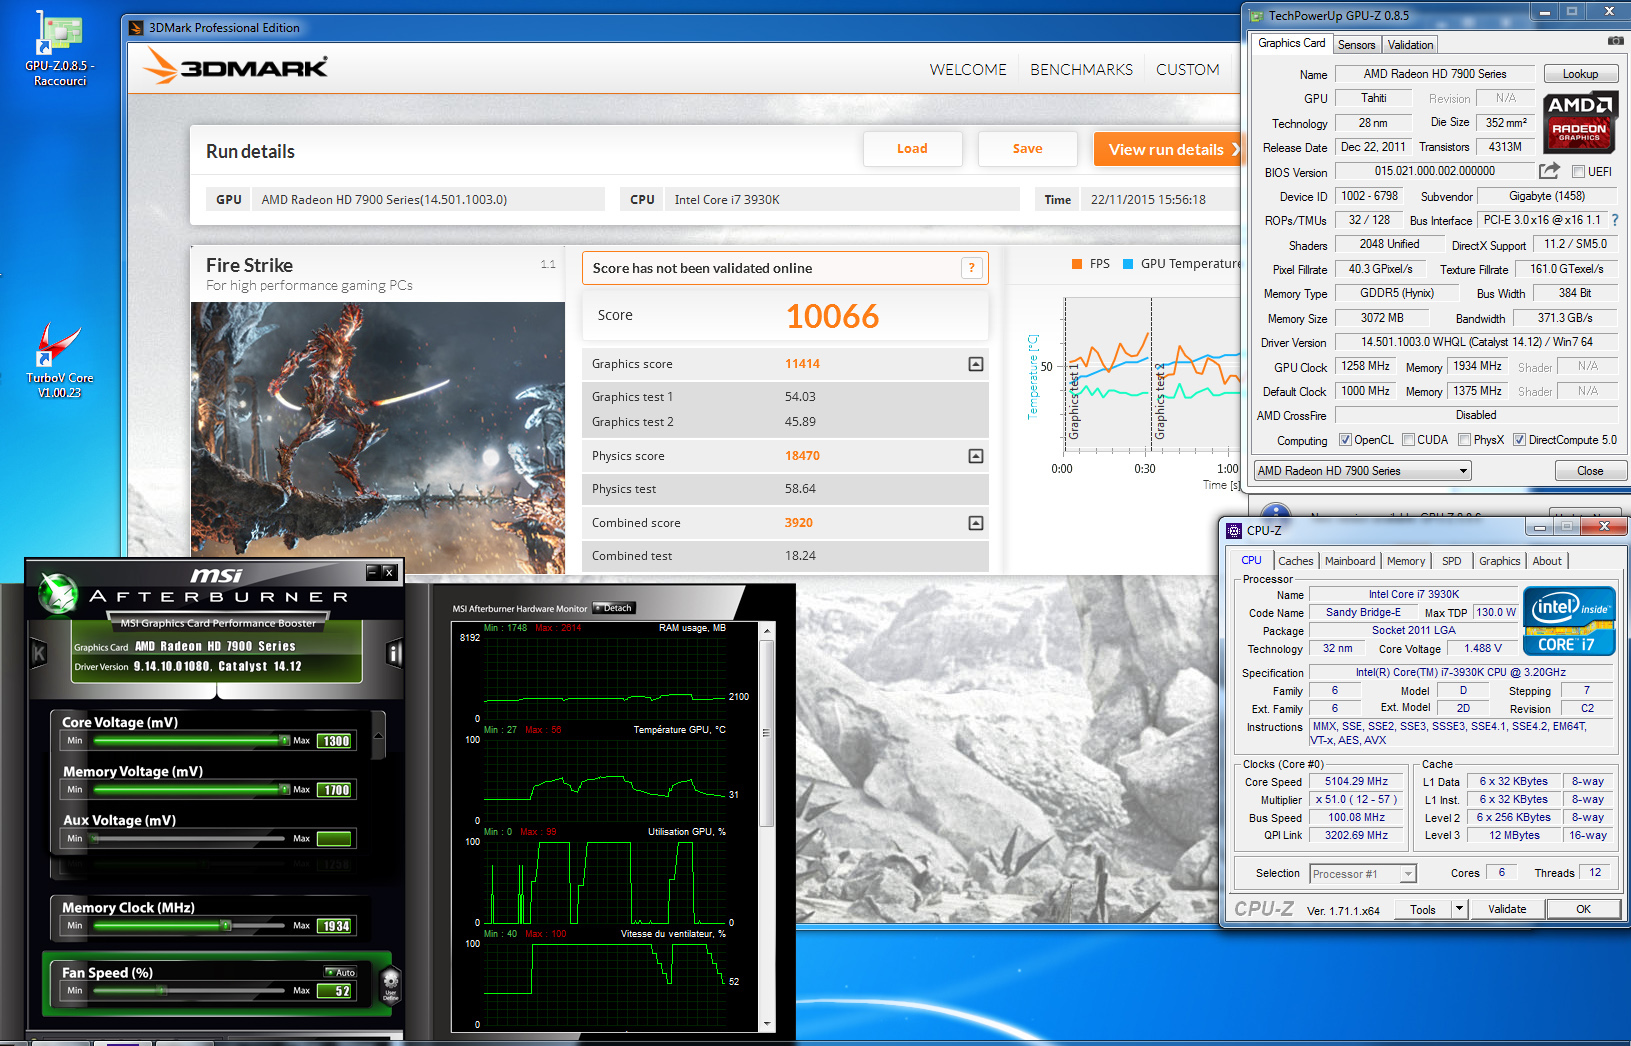Open the CPU-Z Processor selection dropdown

1363,874
